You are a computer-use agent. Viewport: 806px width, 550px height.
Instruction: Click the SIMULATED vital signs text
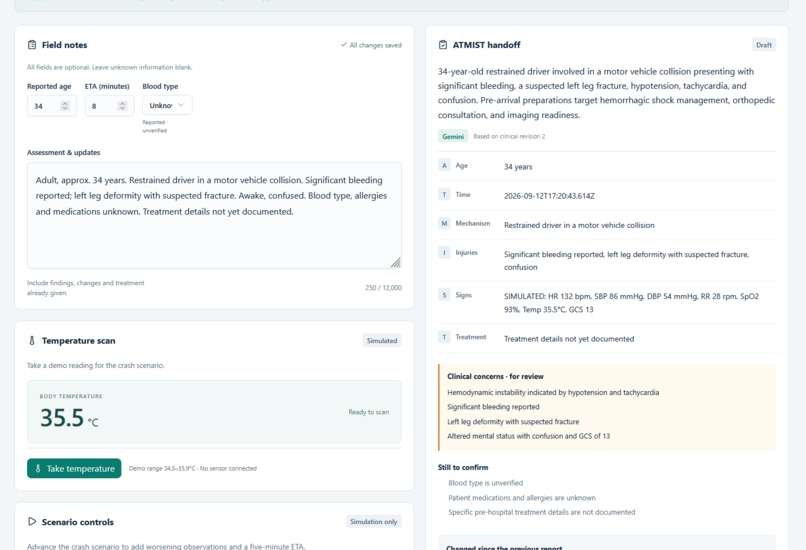[631, 303]
